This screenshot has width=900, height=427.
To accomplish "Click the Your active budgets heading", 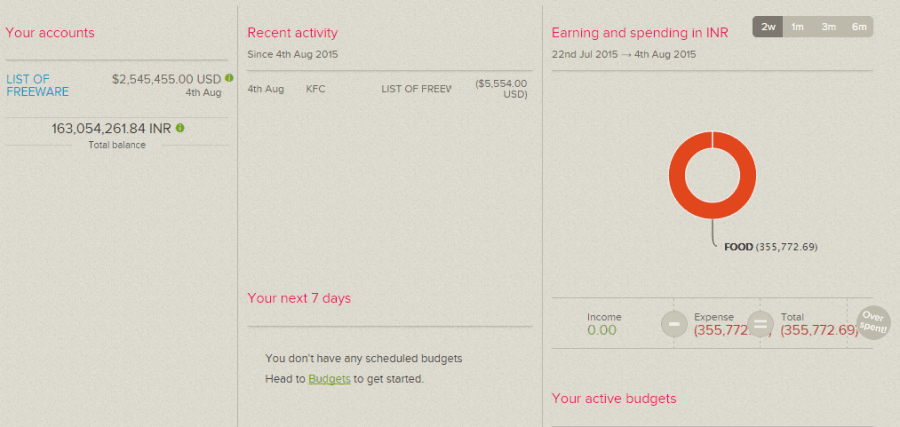I will pyautogui.click(x=614, y=398).
